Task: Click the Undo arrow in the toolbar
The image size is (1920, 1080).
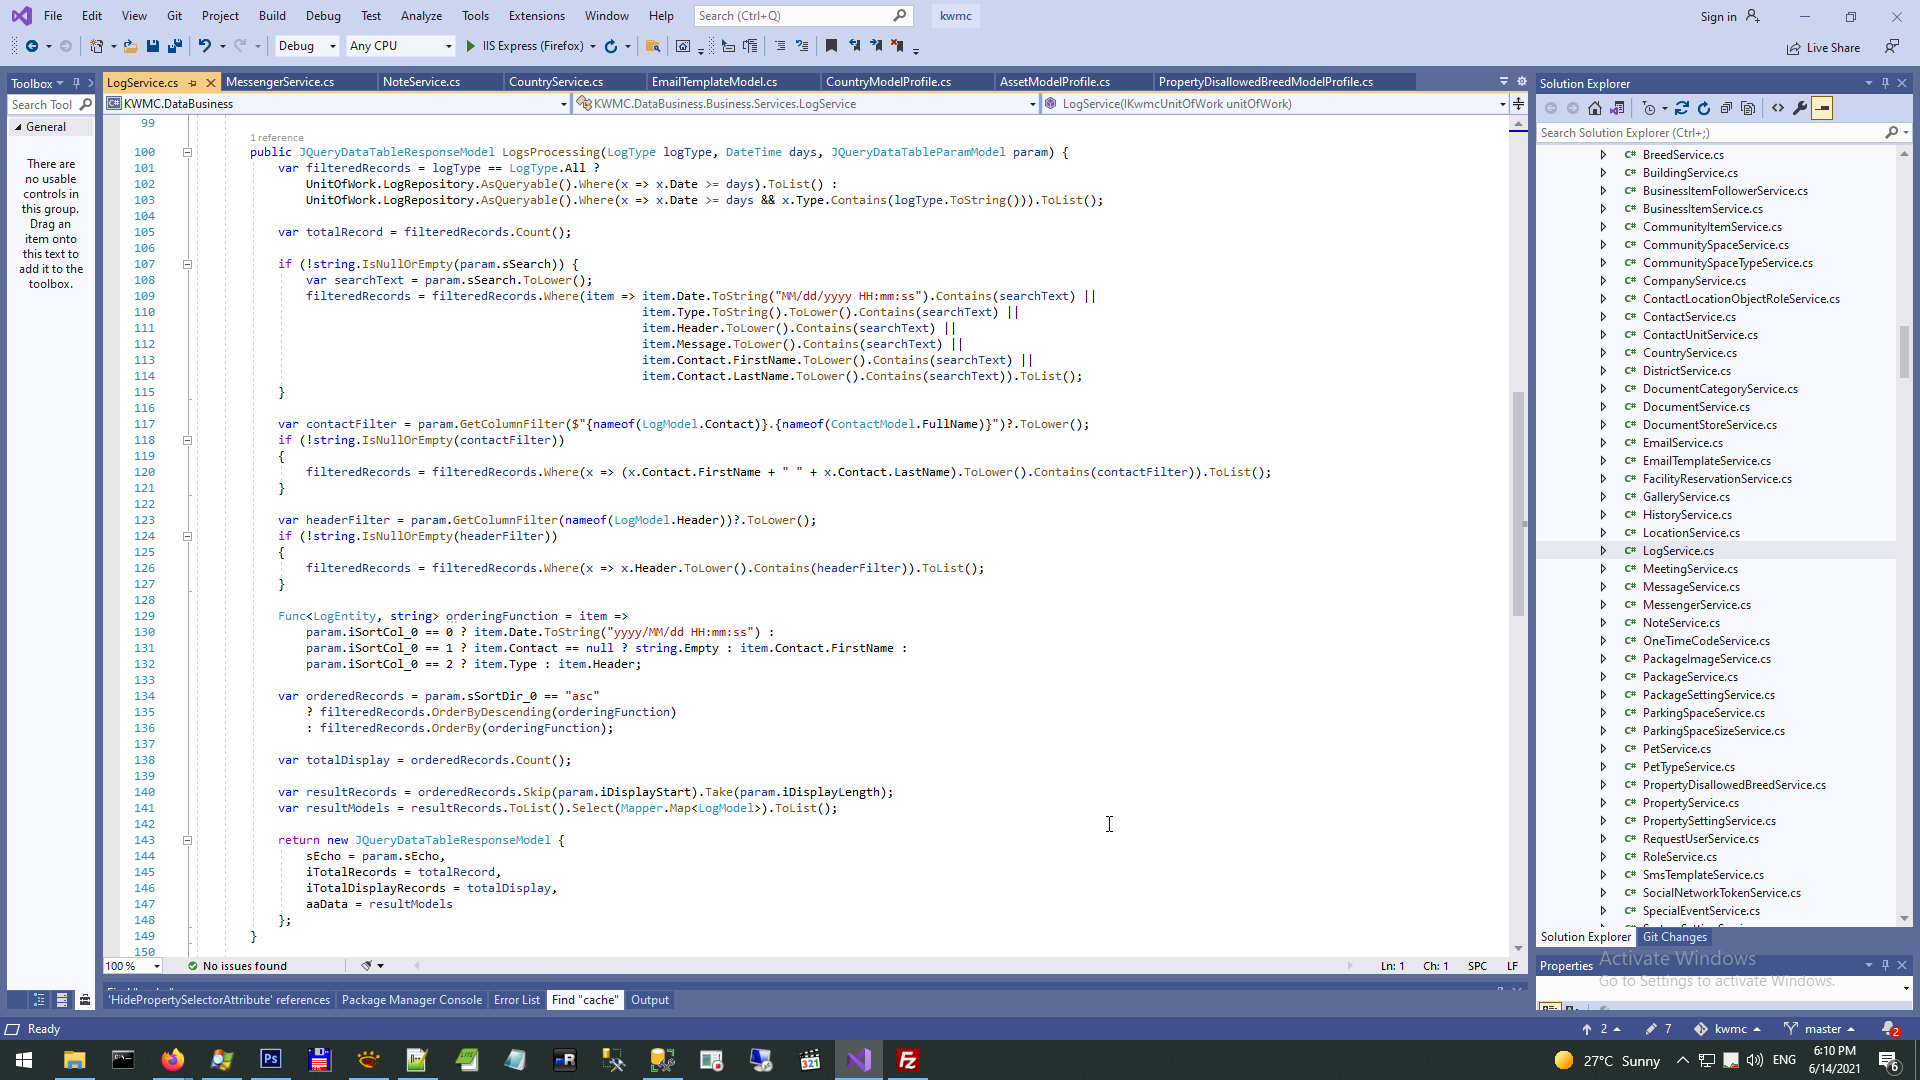Action: click(204, 46)
